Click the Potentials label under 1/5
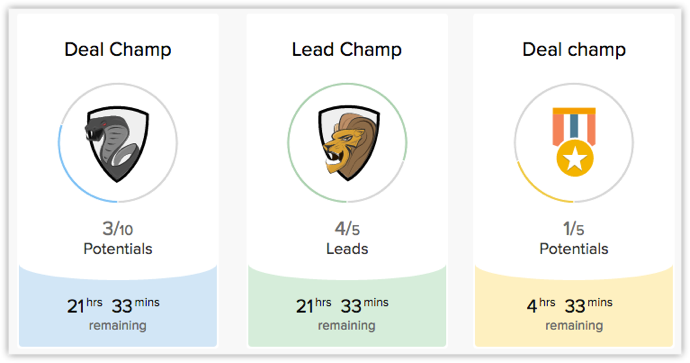 tap(574, 249)
